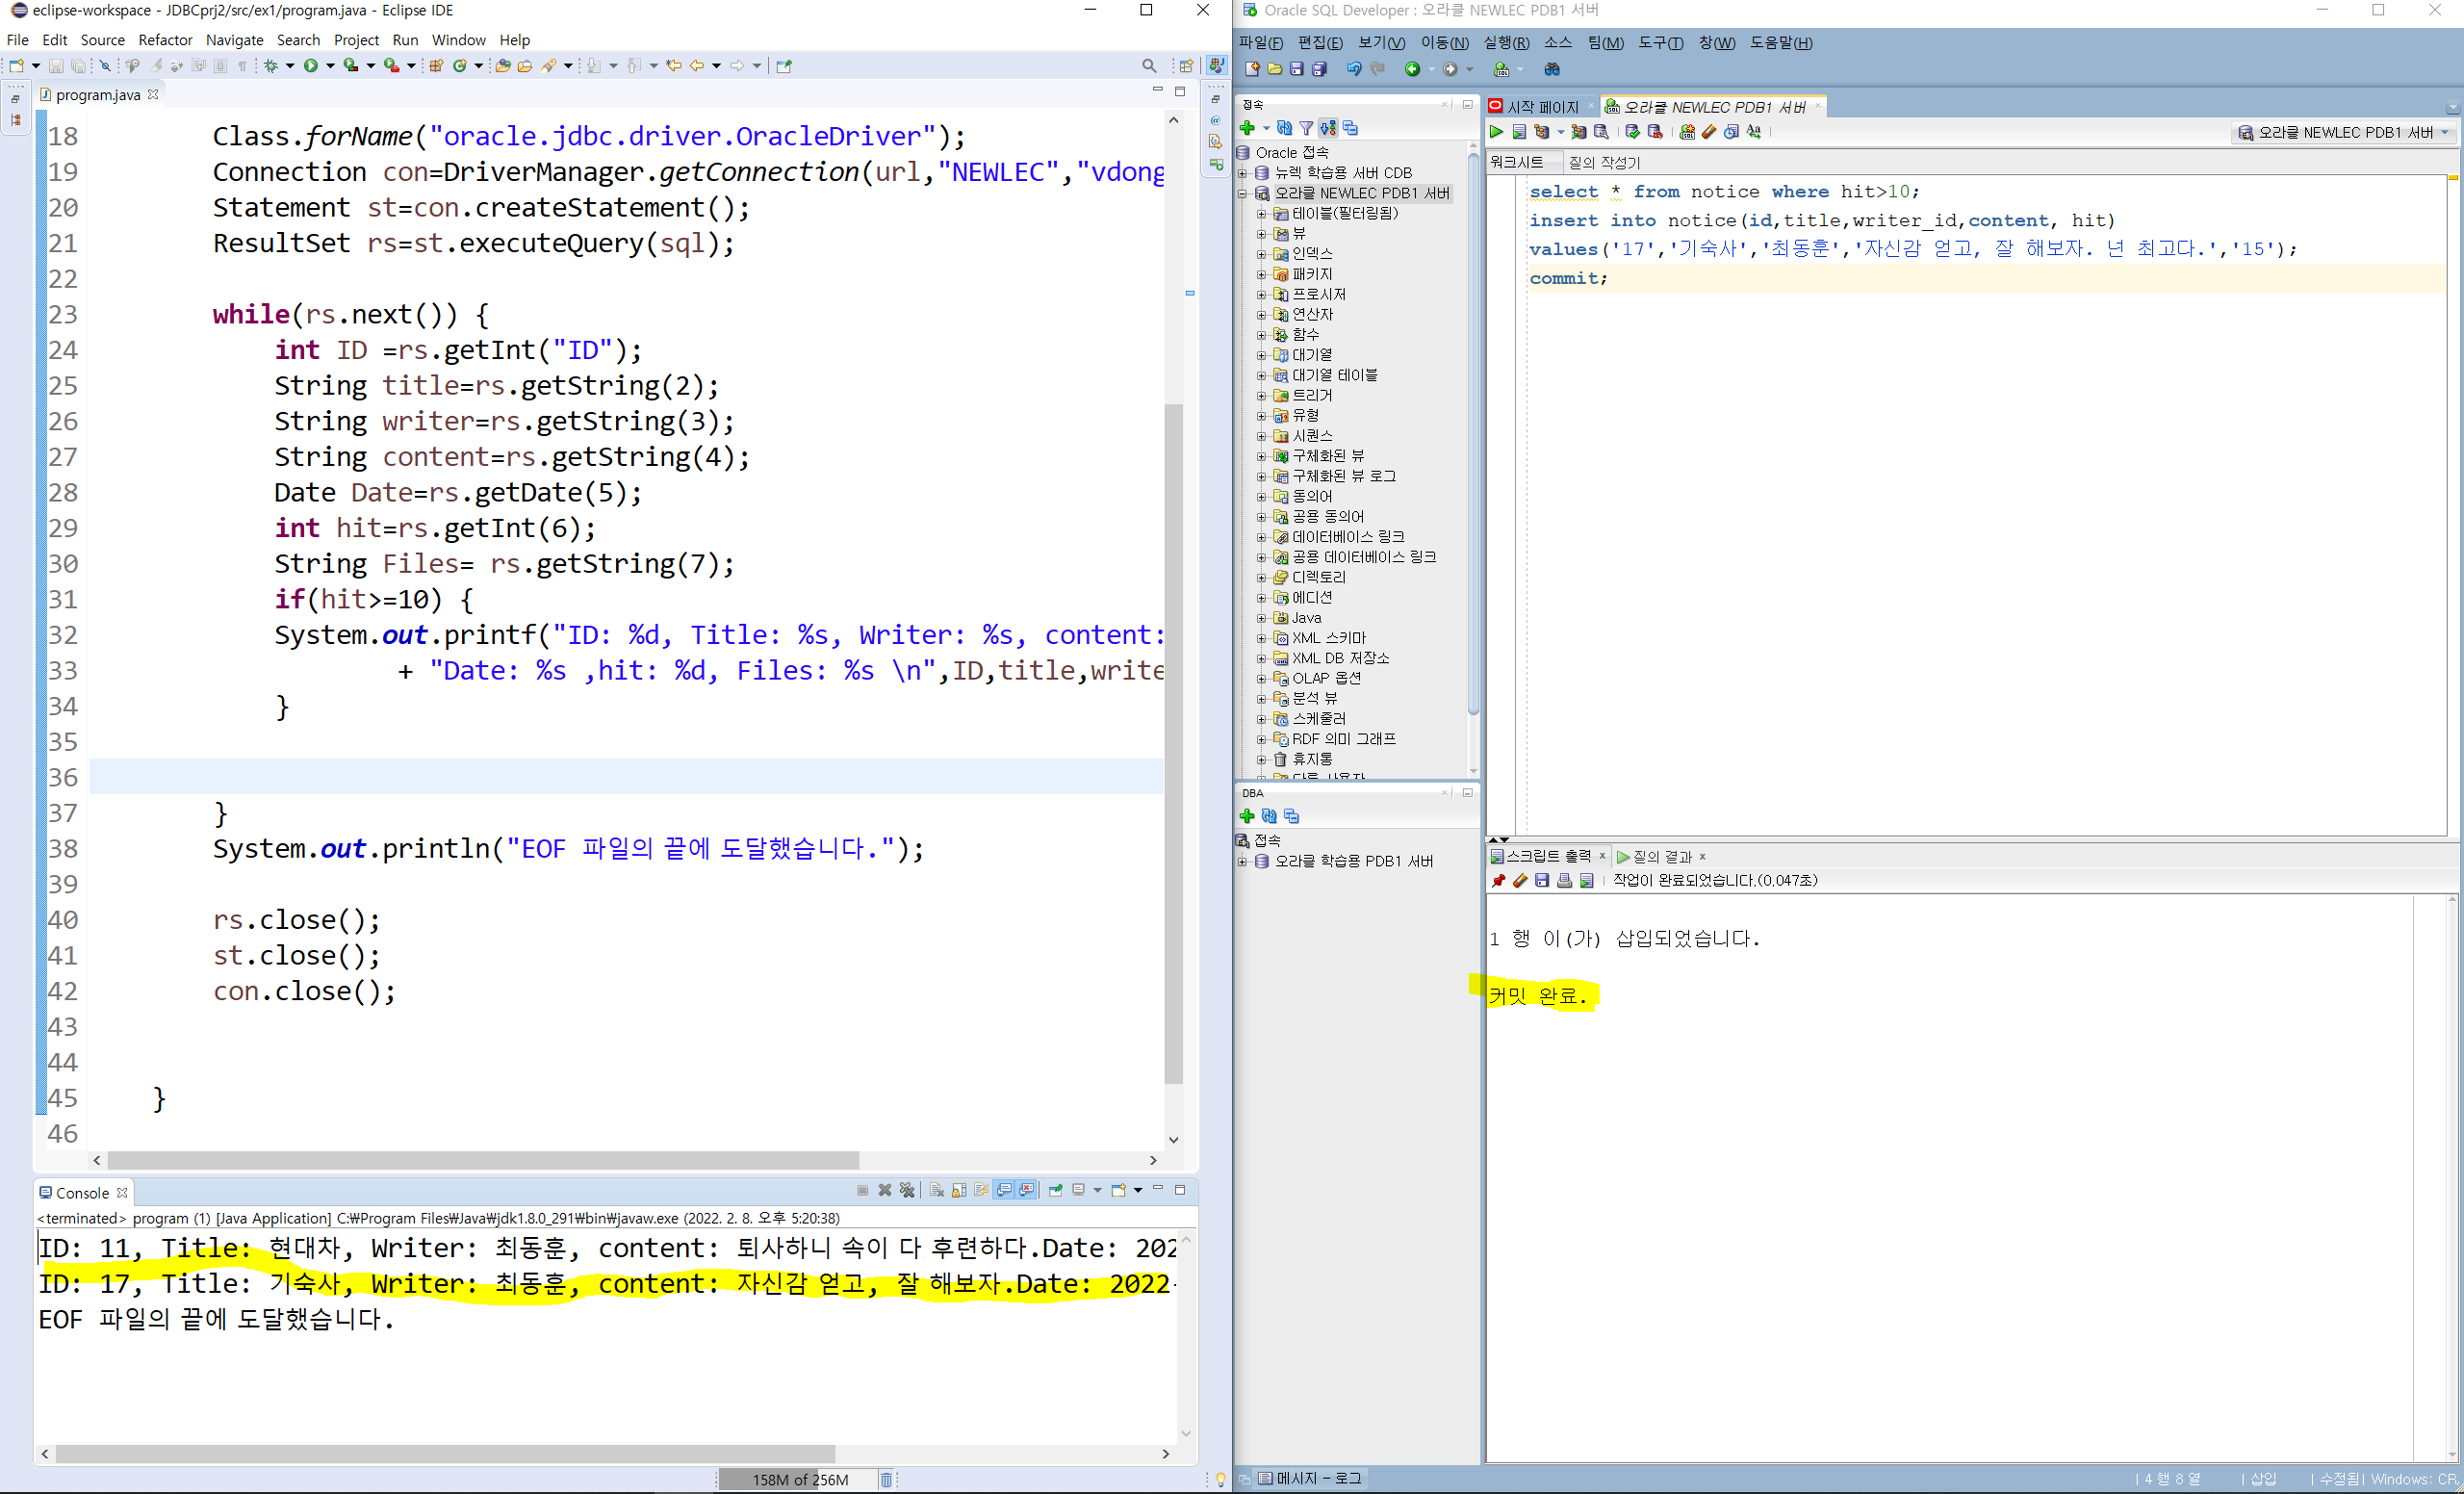The image size is (2464, 1494).
Task: Click the editor's horizontal scrollbar
Action: pyautogui.click(x=483, y=1160)
